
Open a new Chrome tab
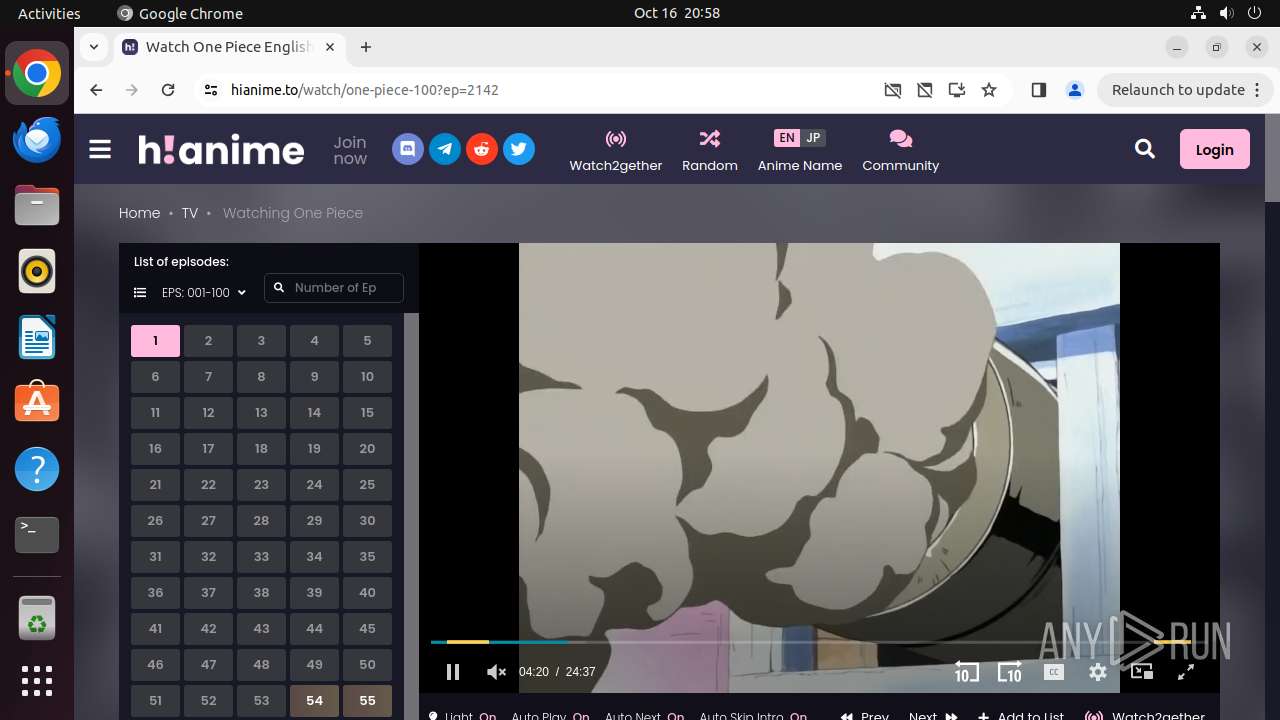366,47
